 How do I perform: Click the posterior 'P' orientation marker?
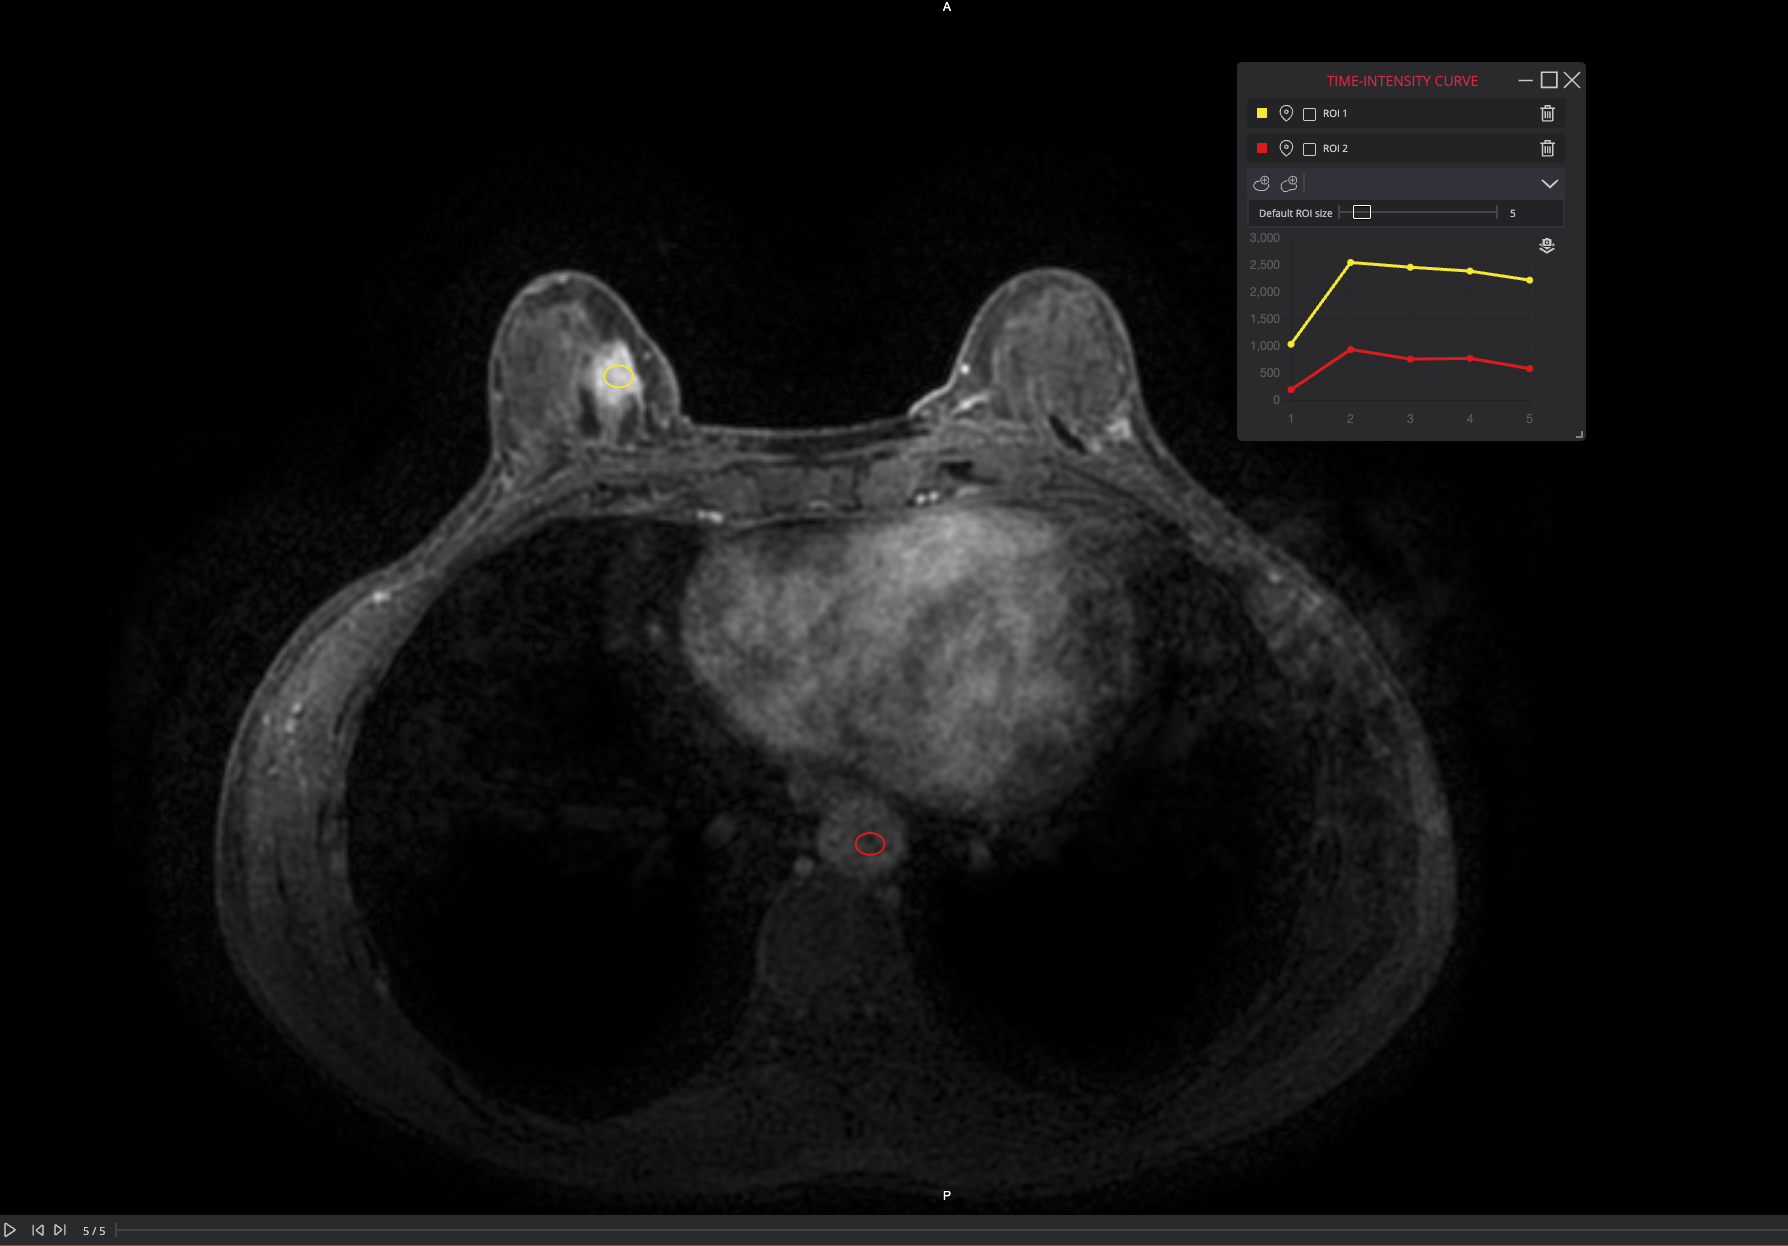(x=947, y=1195)
